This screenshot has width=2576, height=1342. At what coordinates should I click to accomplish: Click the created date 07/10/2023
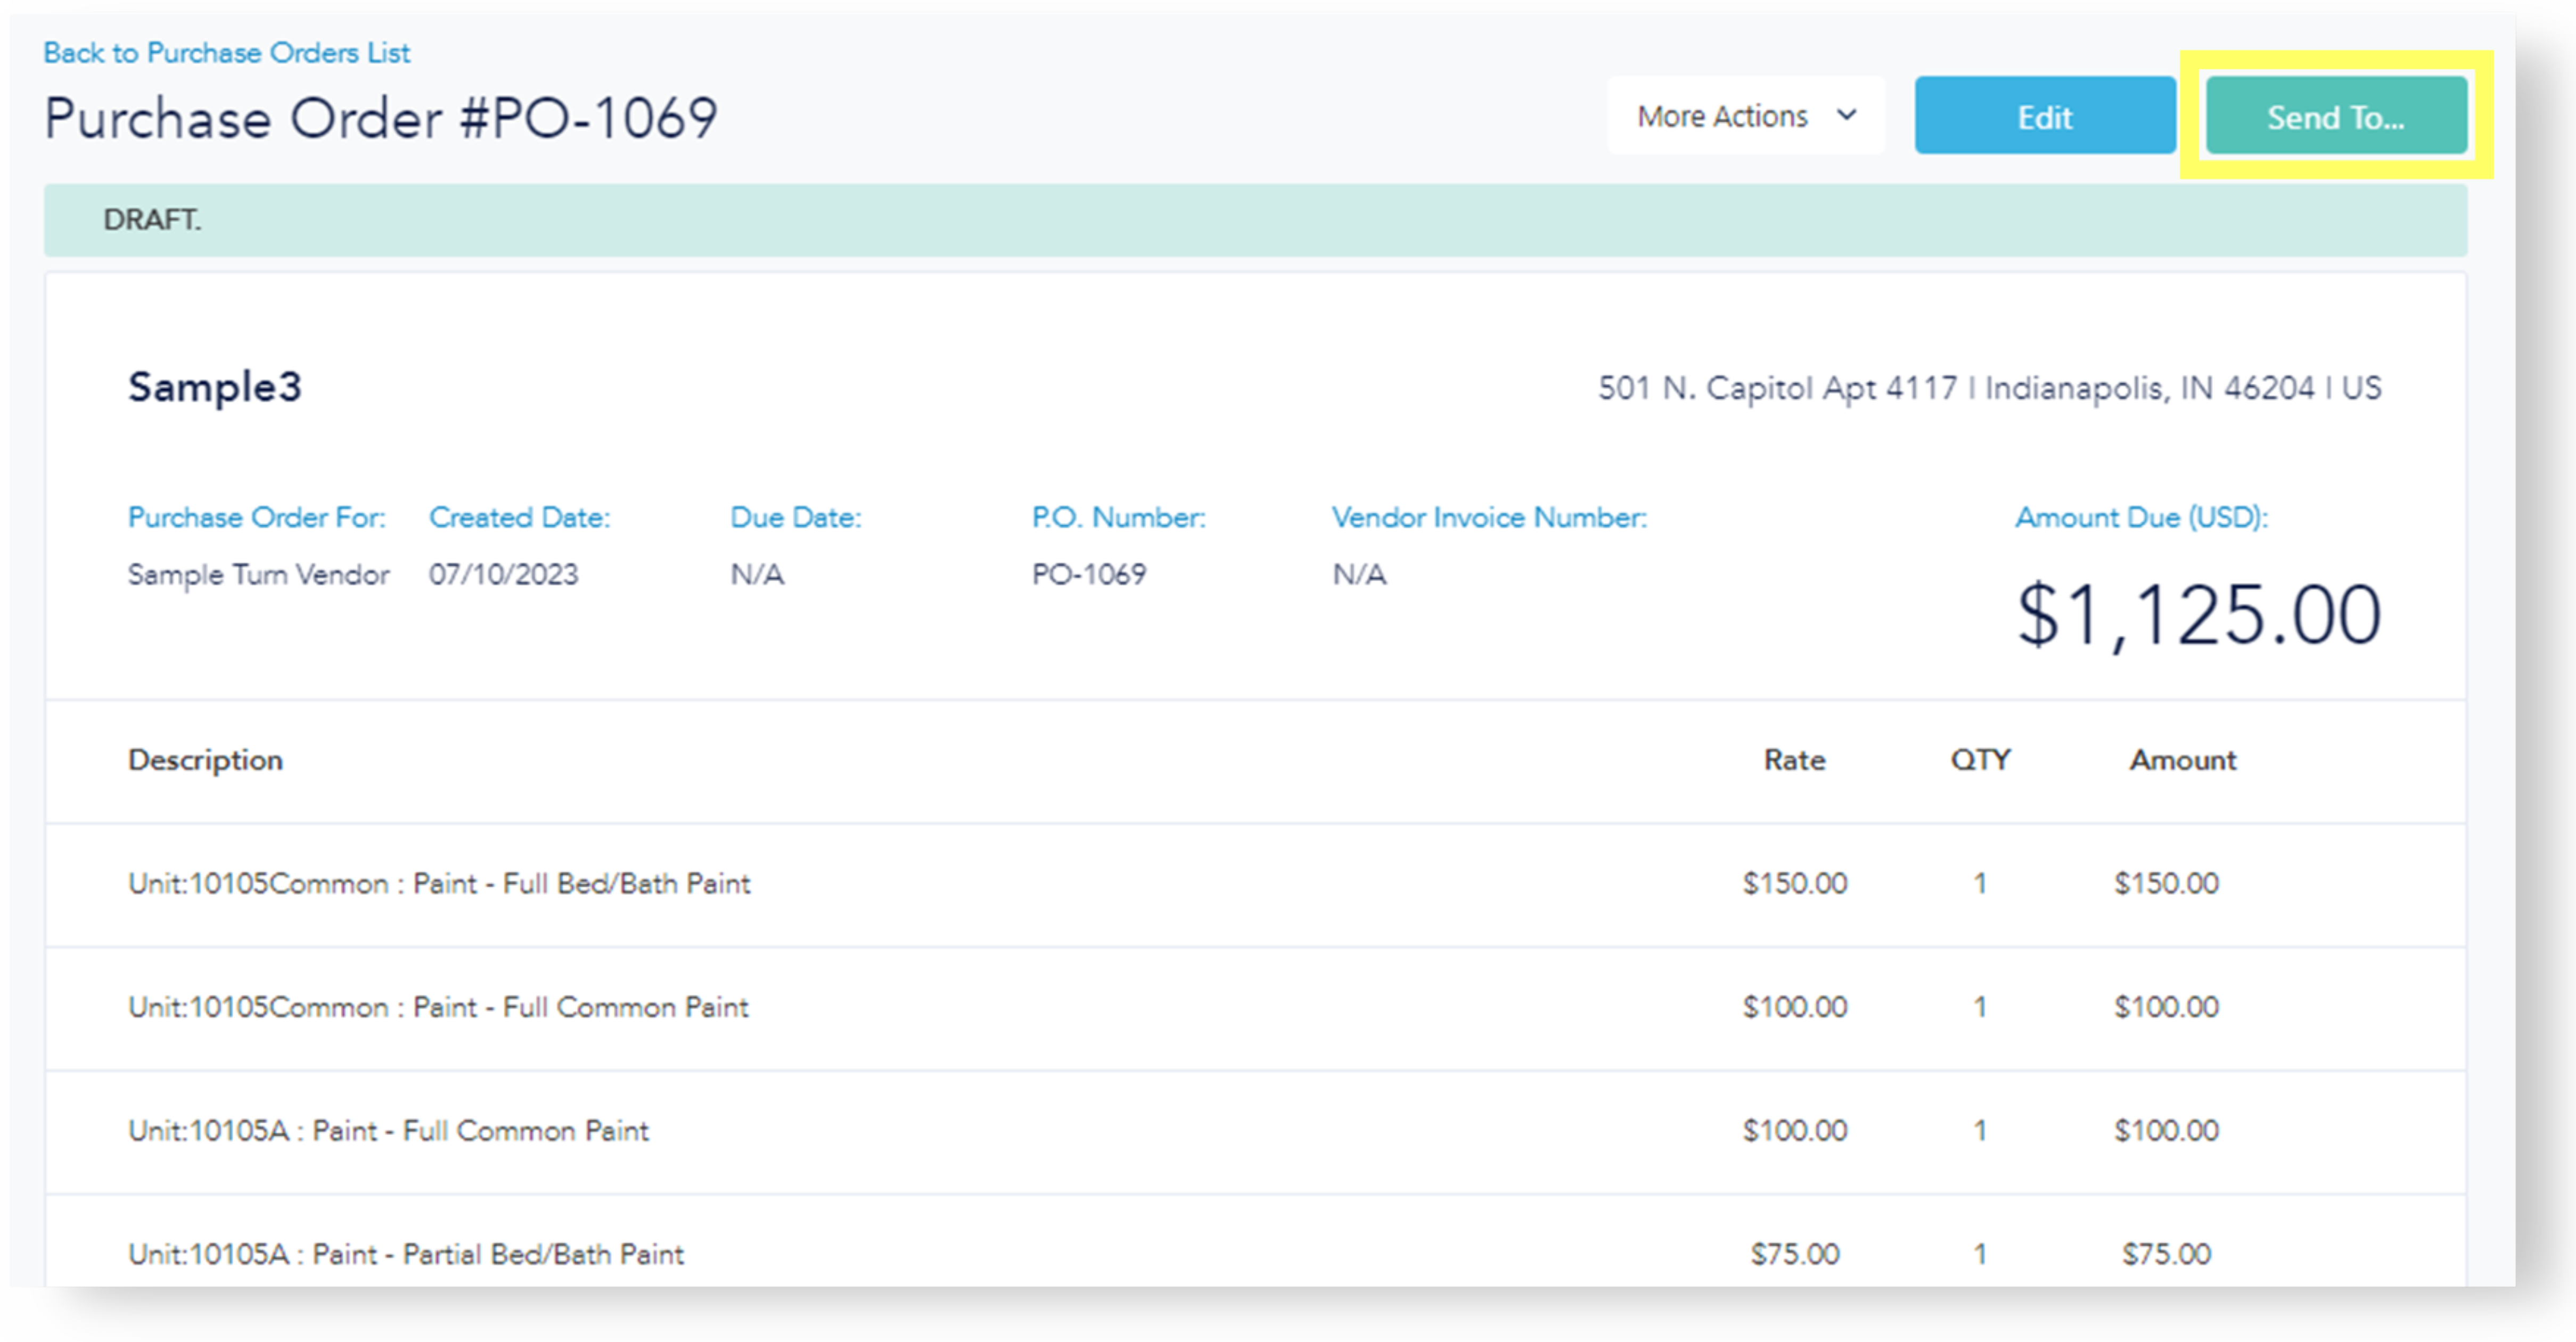click(x=503, y=575)
